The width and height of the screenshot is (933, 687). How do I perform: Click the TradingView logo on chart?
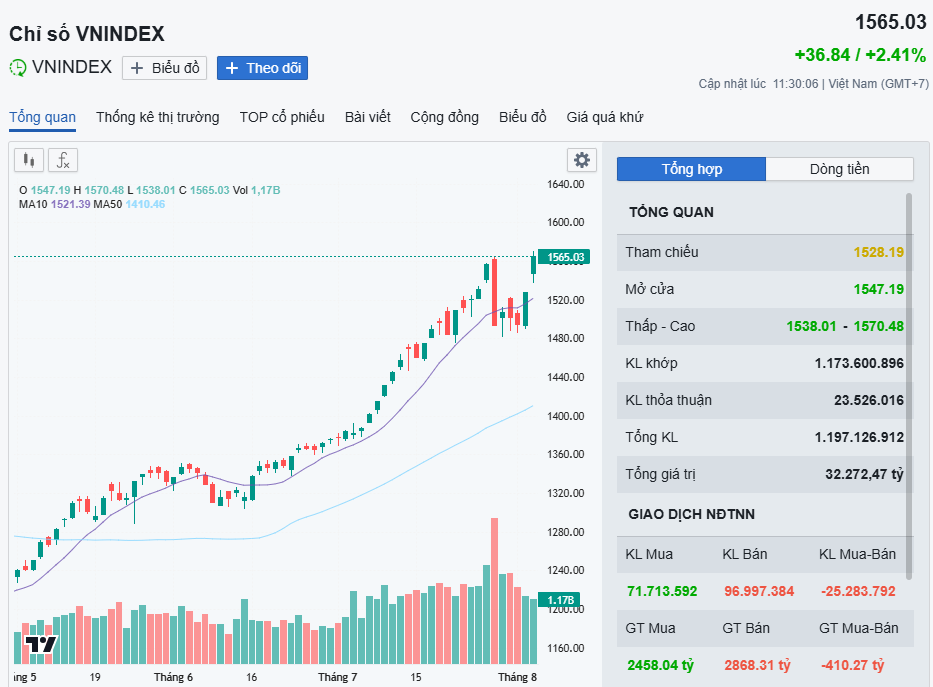pos(40,644)
